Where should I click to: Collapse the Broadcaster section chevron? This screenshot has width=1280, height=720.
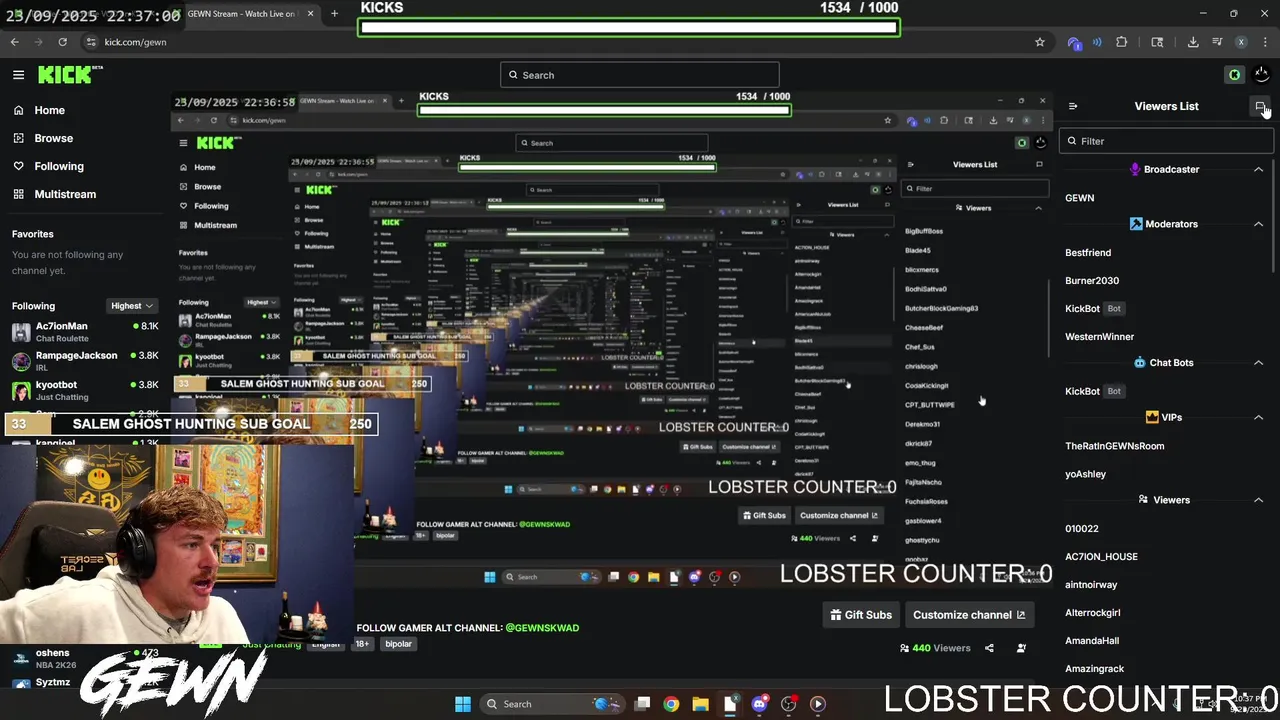tap(1258, 170)
